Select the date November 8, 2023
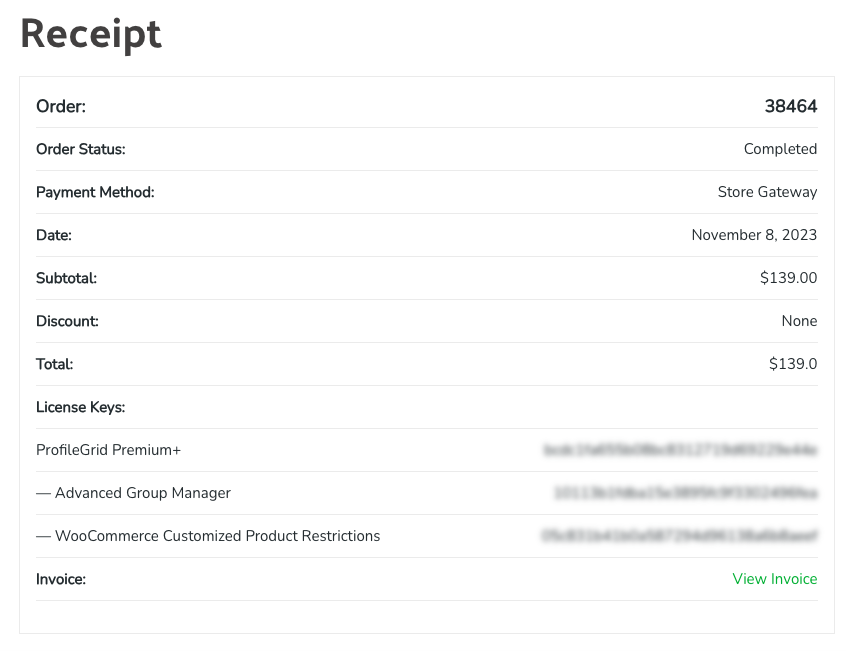846x651 pixels. (x=754, y=235)
